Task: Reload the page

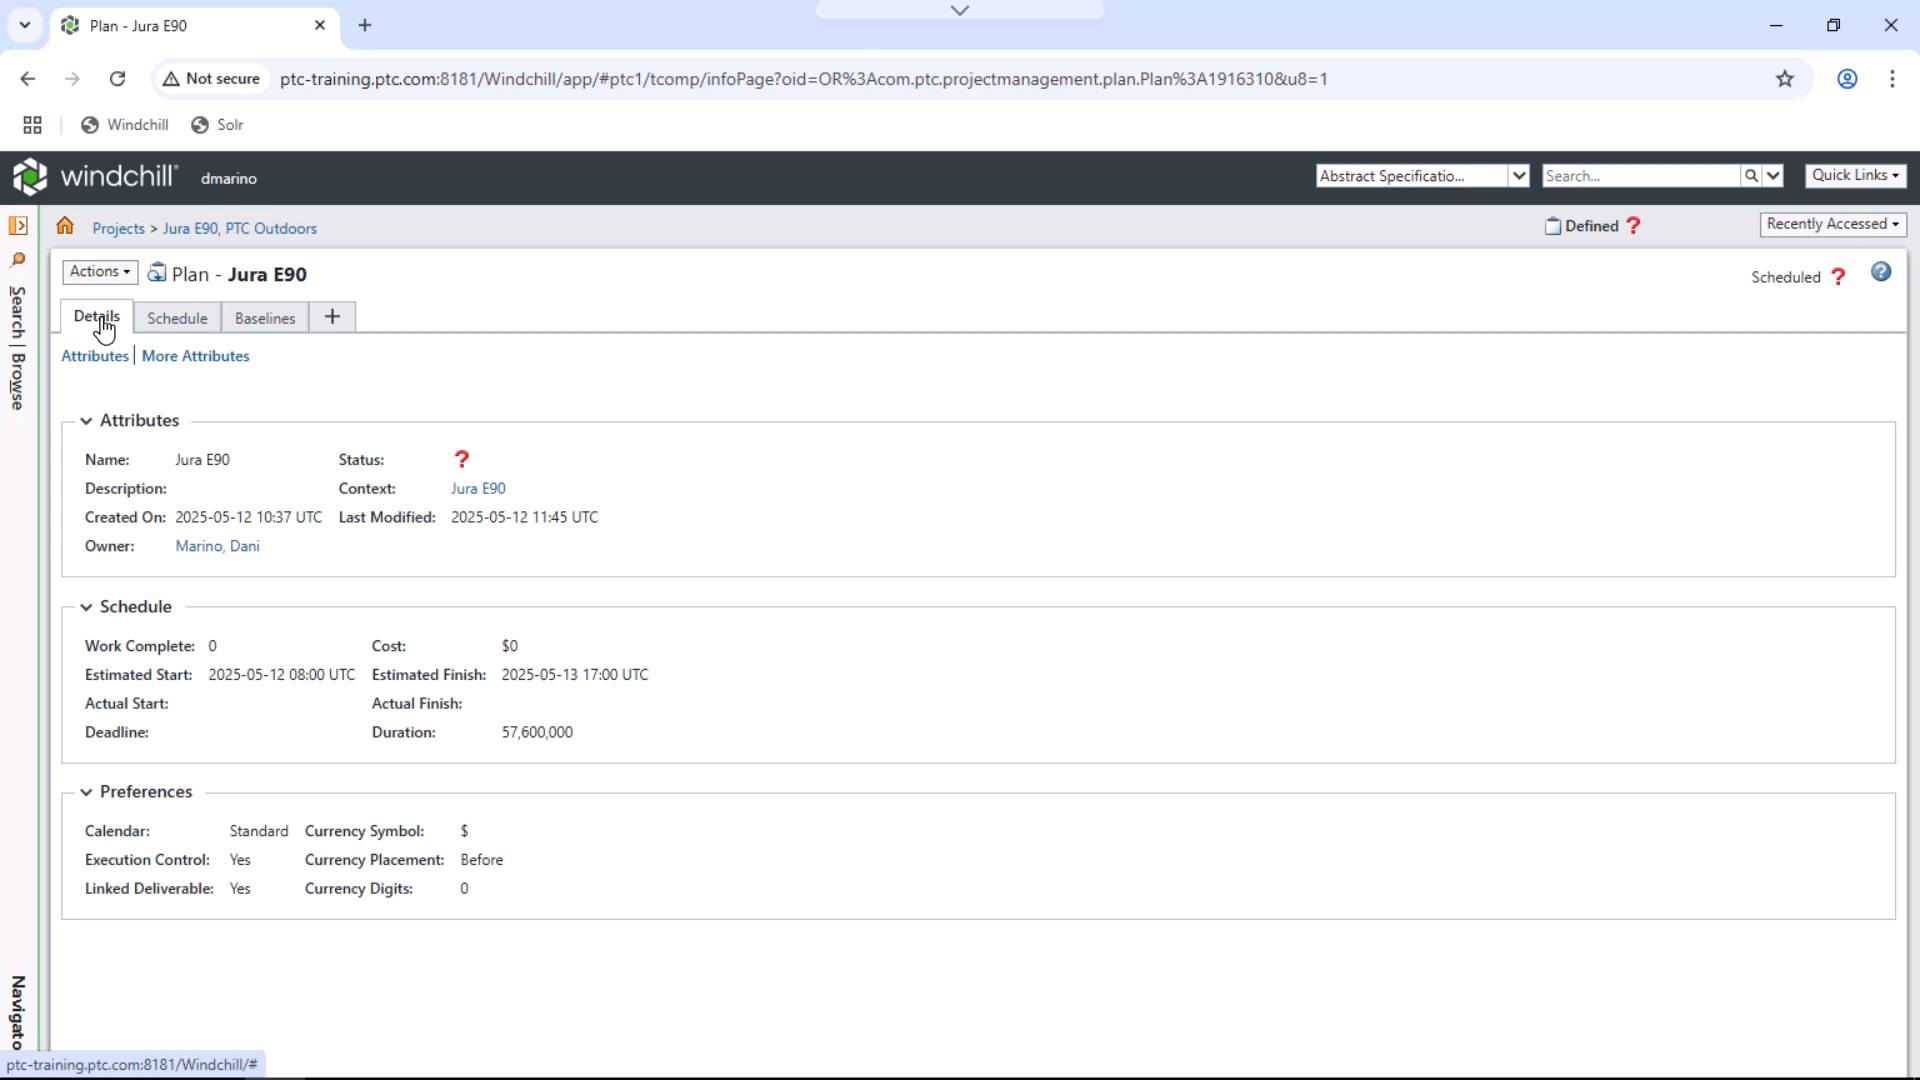Action: [118, 79]
